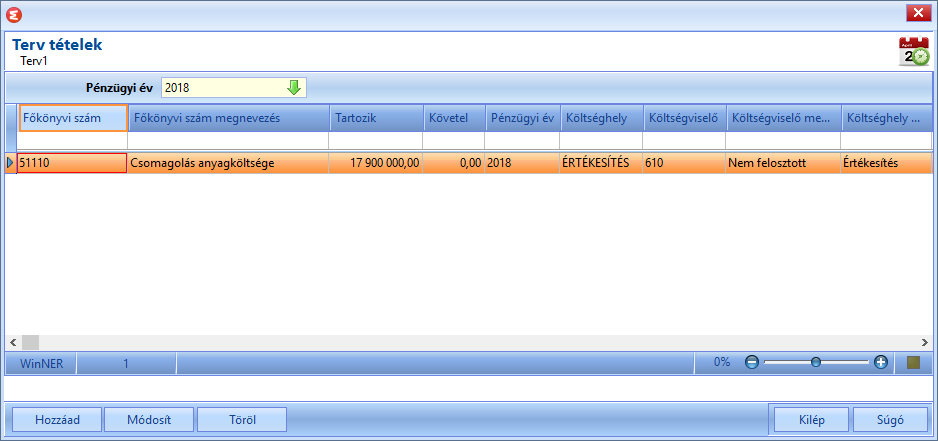Screen dimensions: 938x441
Task: Click the Kilép exit button
Action: [x=811, y=420]
